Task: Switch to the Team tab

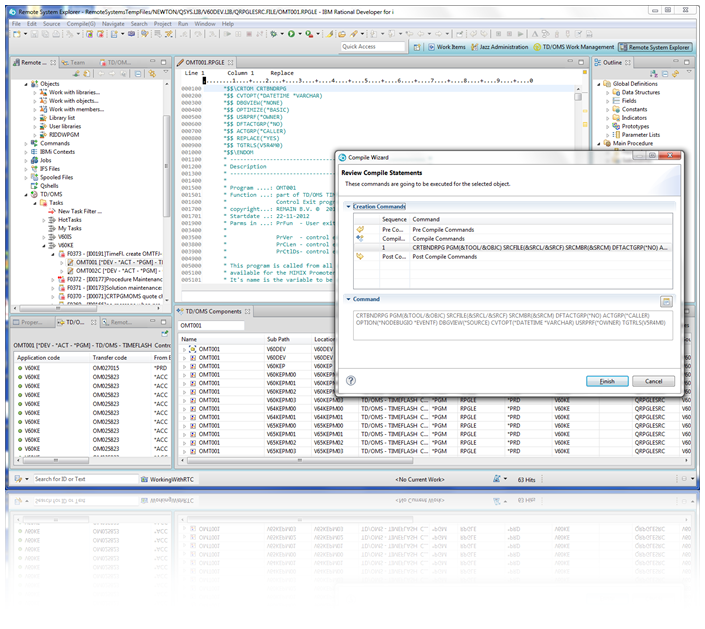Action: [74, 62]
